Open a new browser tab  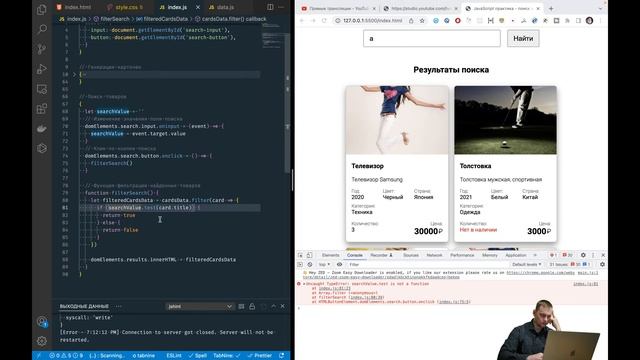551,8
